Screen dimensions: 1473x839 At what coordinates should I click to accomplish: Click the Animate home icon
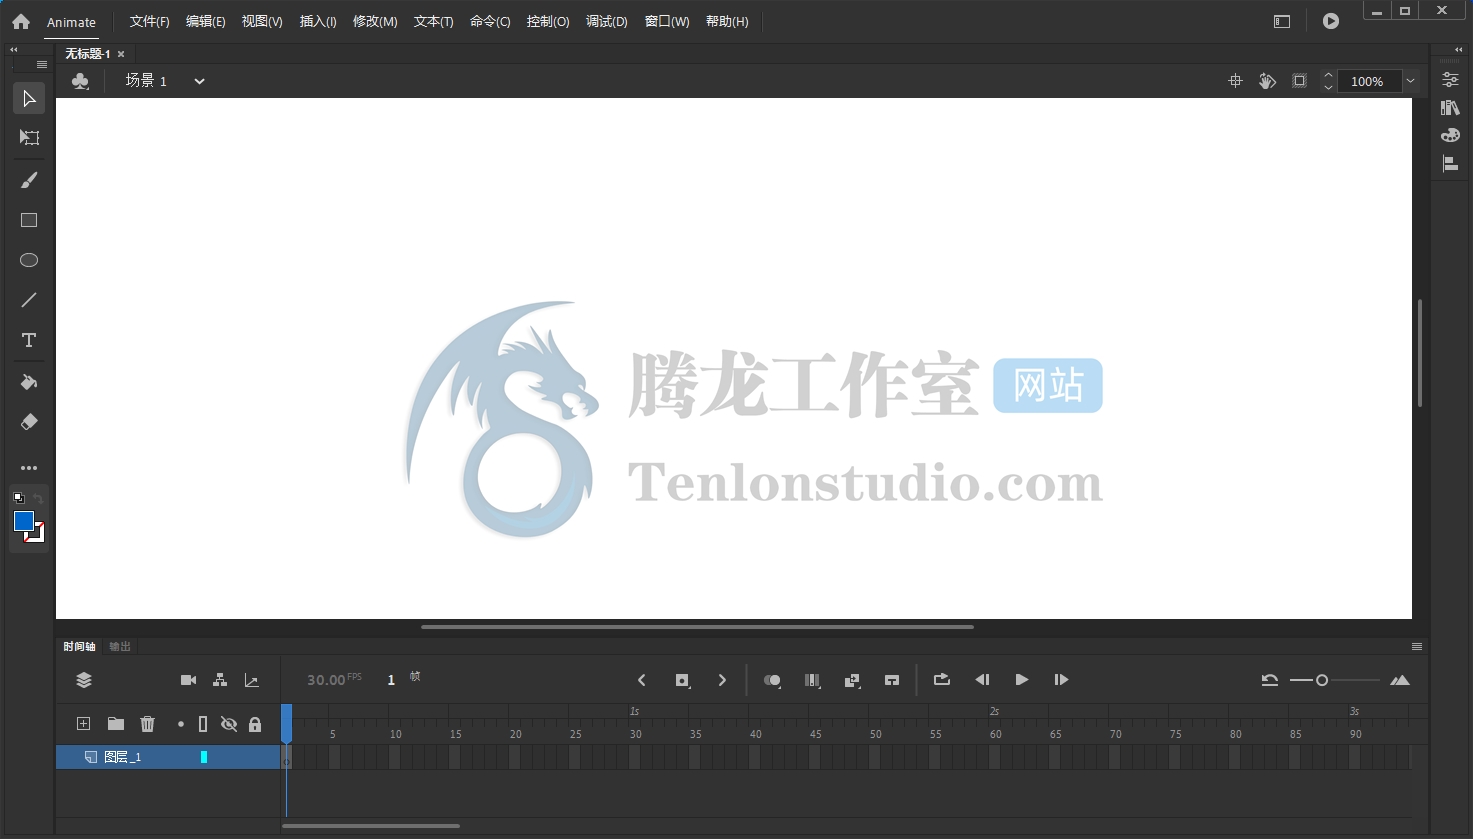point(21,21)
